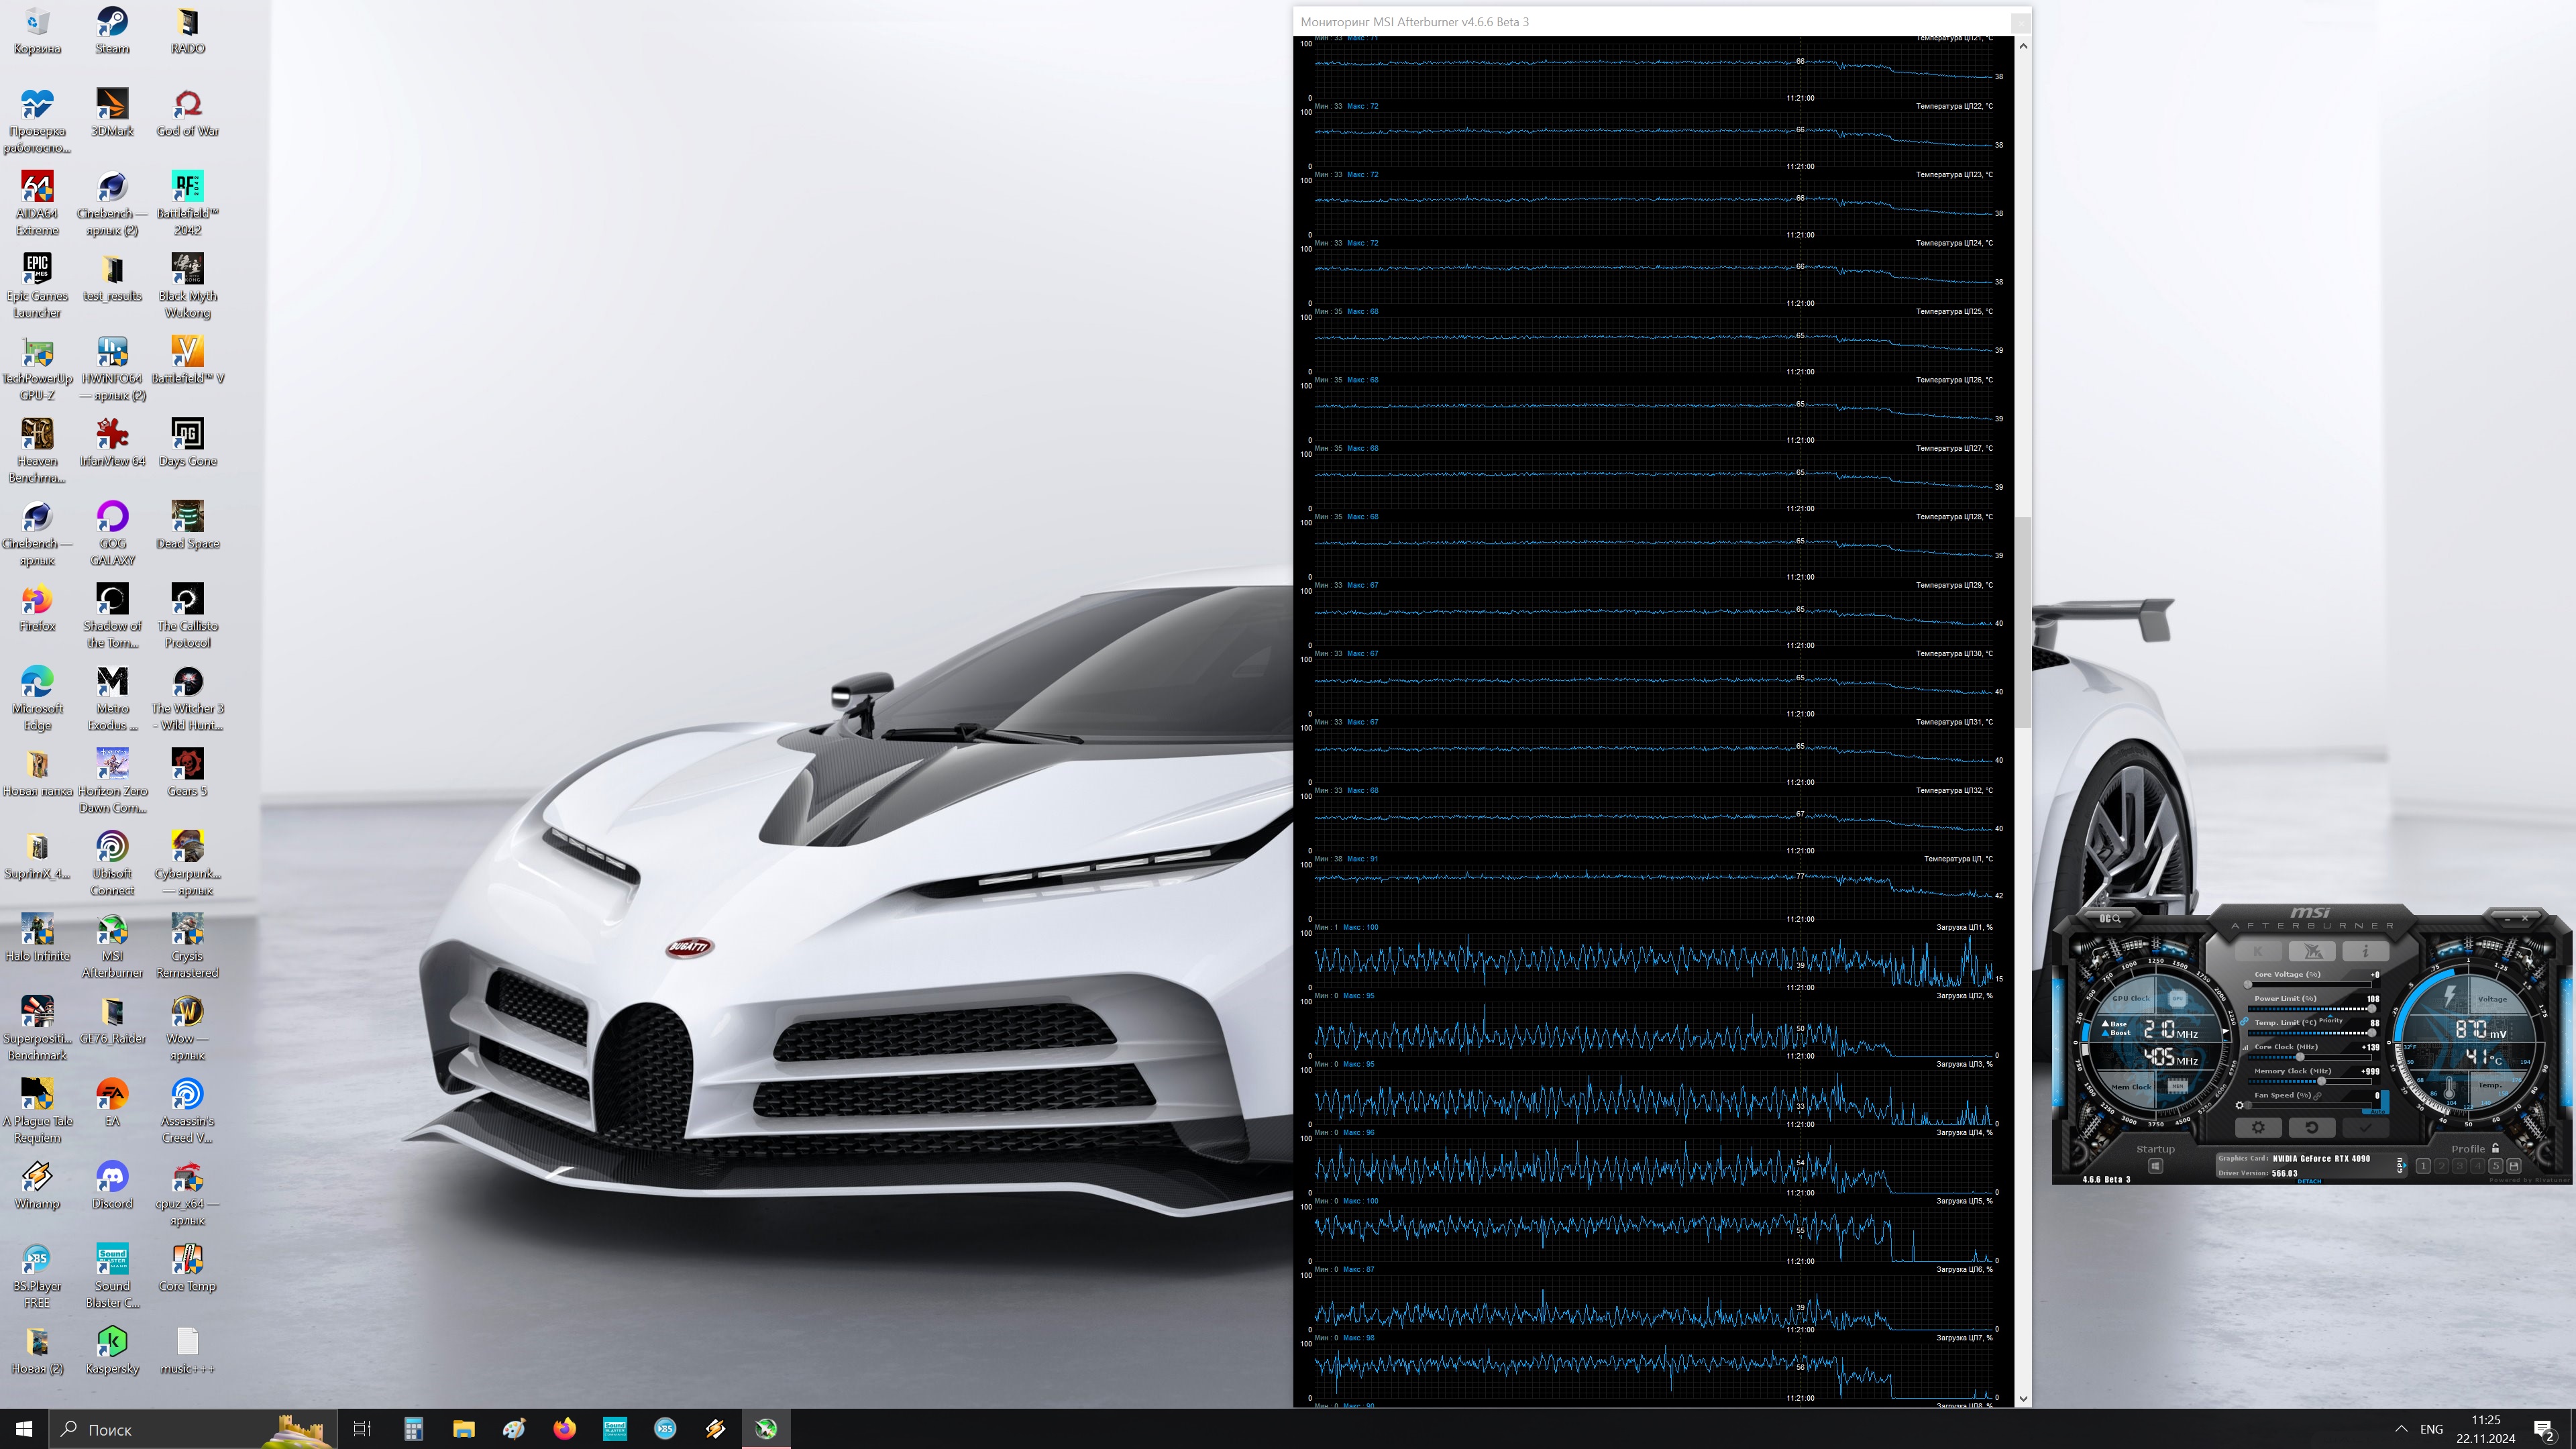The height and width of the screenshot is (1449, 2576).
Task: Apply settings with the checkmark button
Action: [x=2366, y=1128]
